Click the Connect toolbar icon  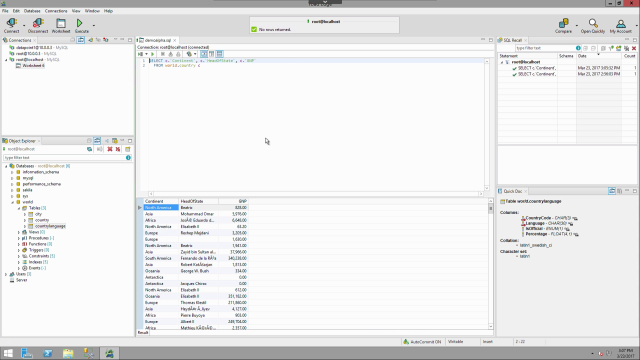point(11,25)
